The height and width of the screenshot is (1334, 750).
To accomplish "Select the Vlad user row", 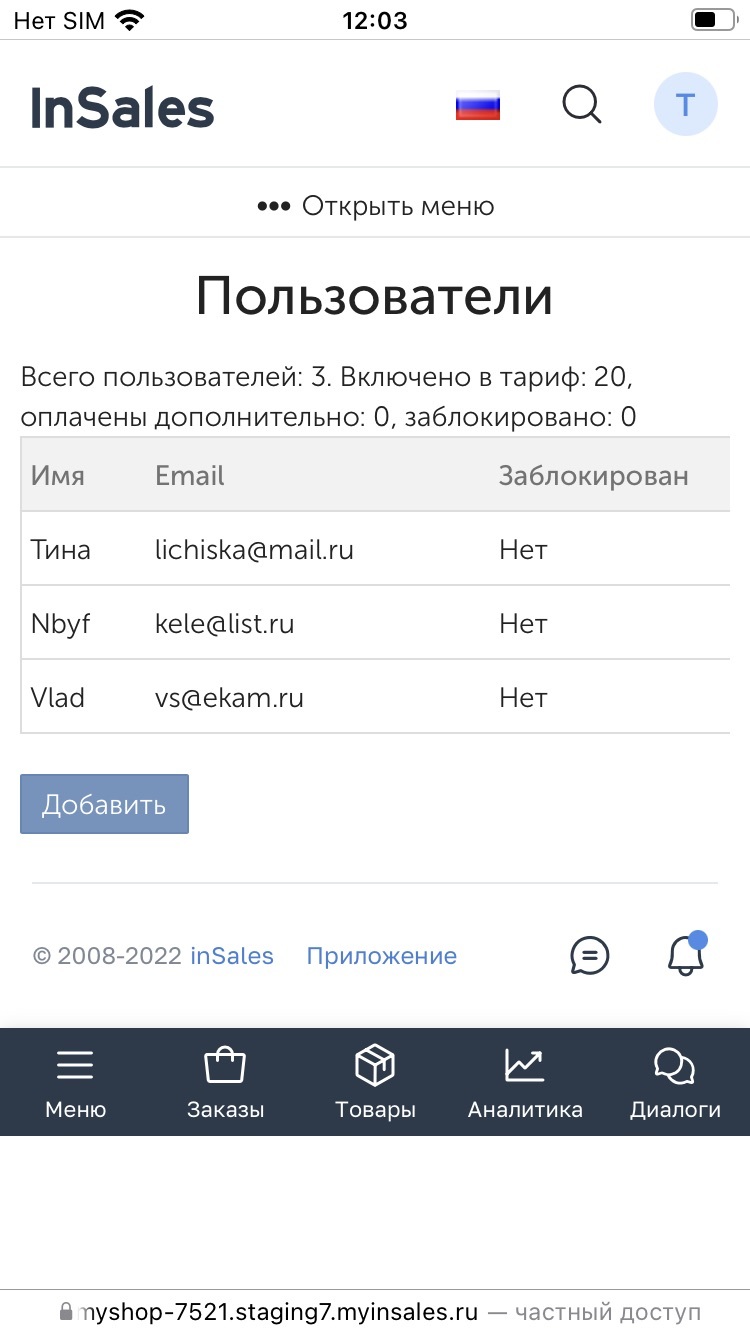I will tap(58, 697).
